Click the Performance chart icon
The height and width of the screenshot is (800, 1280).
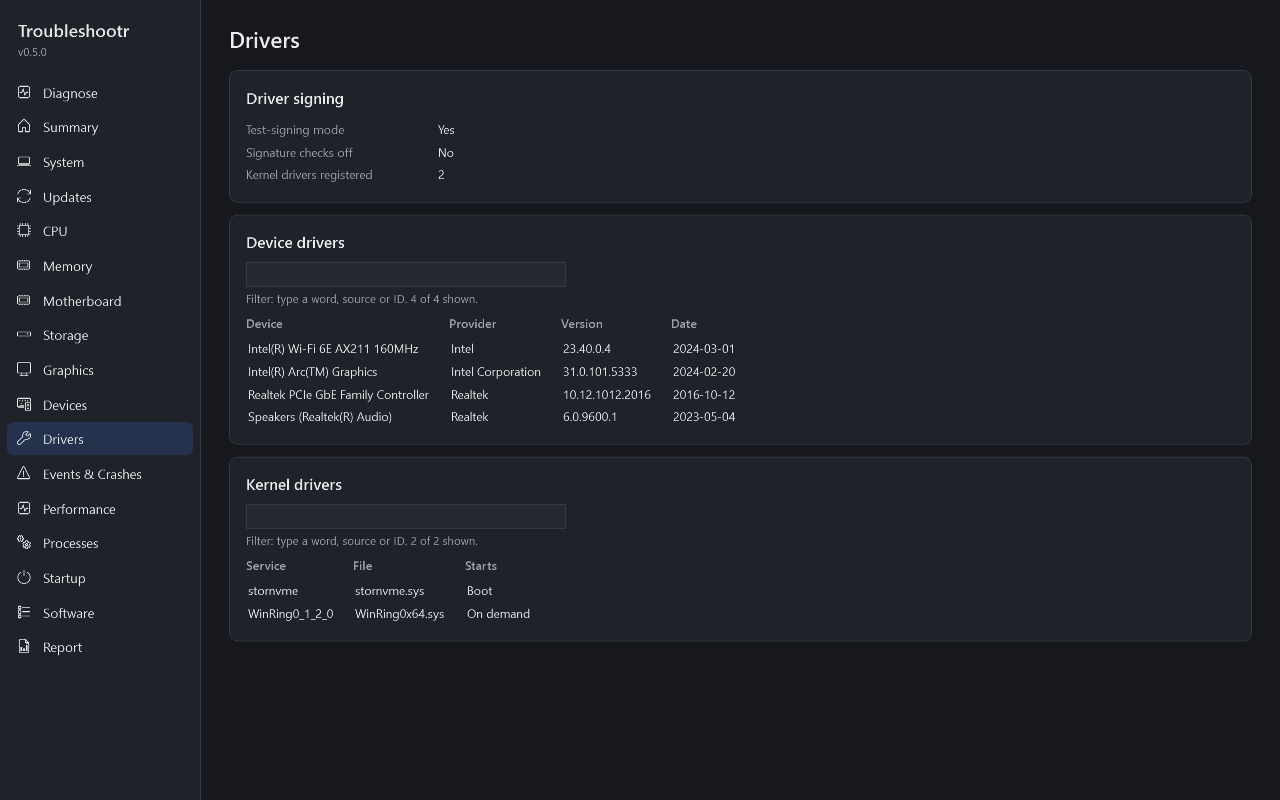(24, 508)
